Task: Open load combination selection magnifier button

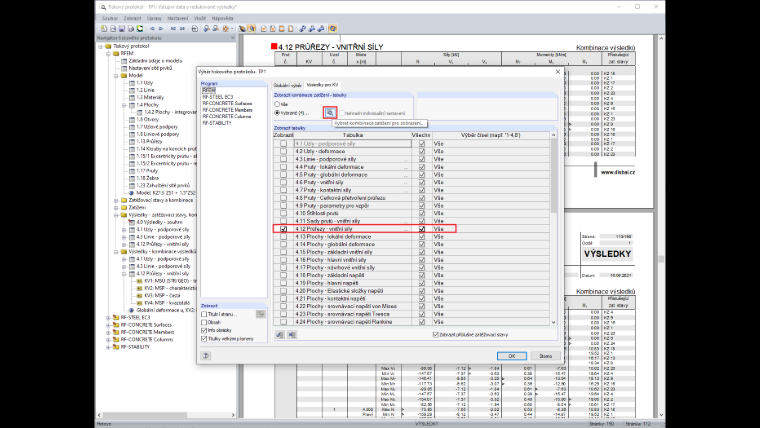Action: (x=330, y=112)
